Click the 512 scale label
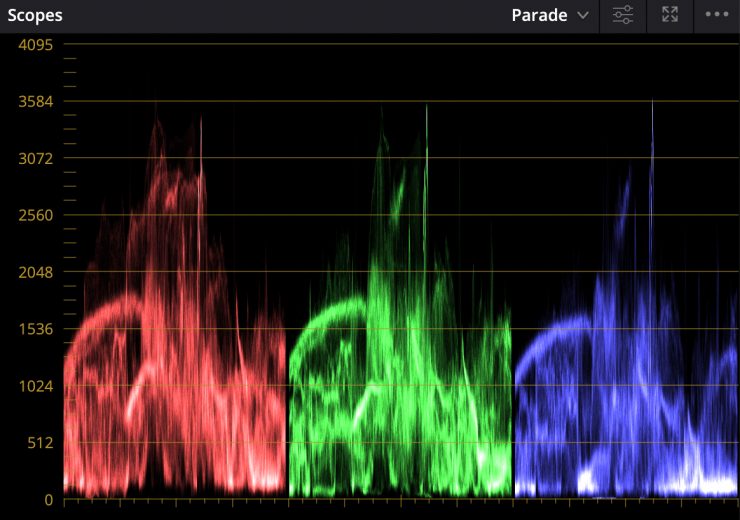740x520 pixels. pos(40,442)
